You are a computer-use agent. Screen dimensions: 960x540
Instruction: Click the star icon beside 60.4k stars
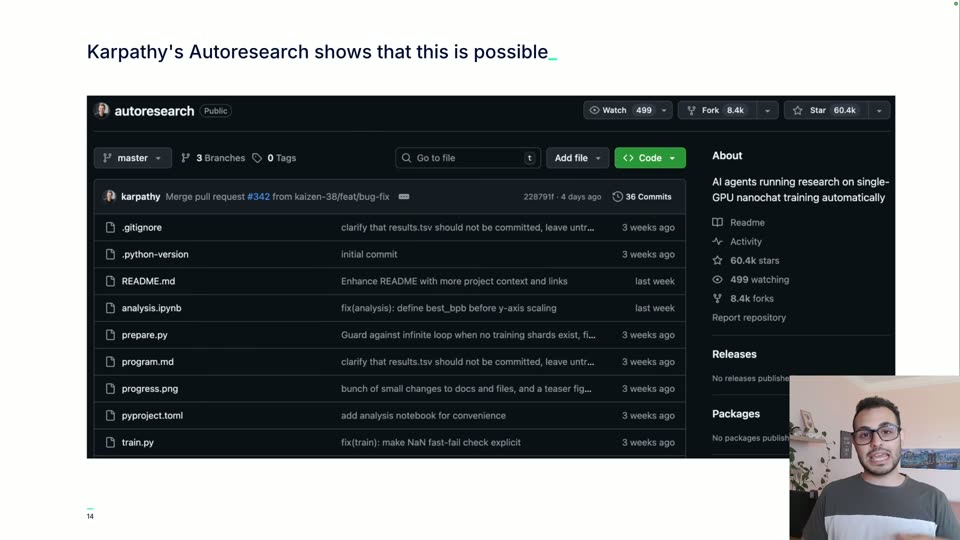(718, 260)
